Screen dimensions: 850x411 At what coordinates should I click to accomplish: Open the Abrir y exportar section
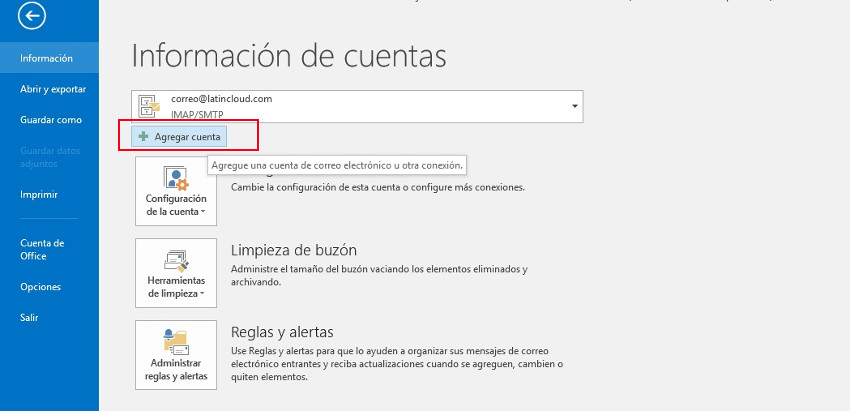(53, 89)
